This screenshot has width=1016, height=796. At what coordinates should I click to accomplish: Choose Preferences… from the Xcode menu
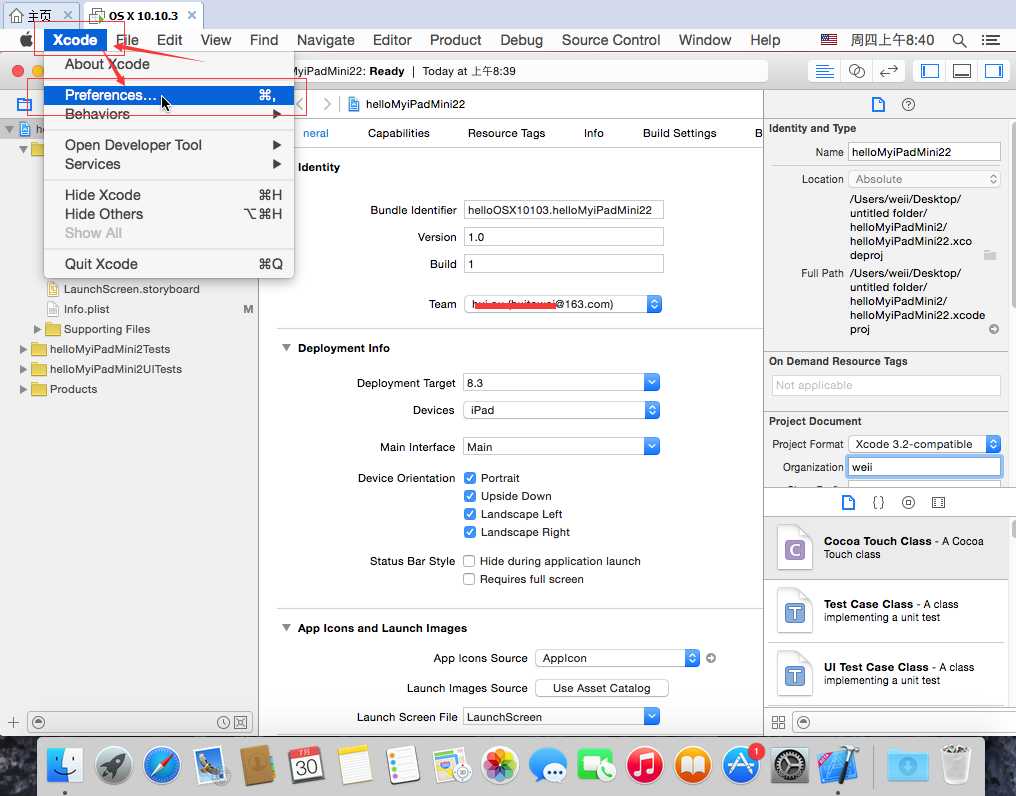tap(168, 95)
